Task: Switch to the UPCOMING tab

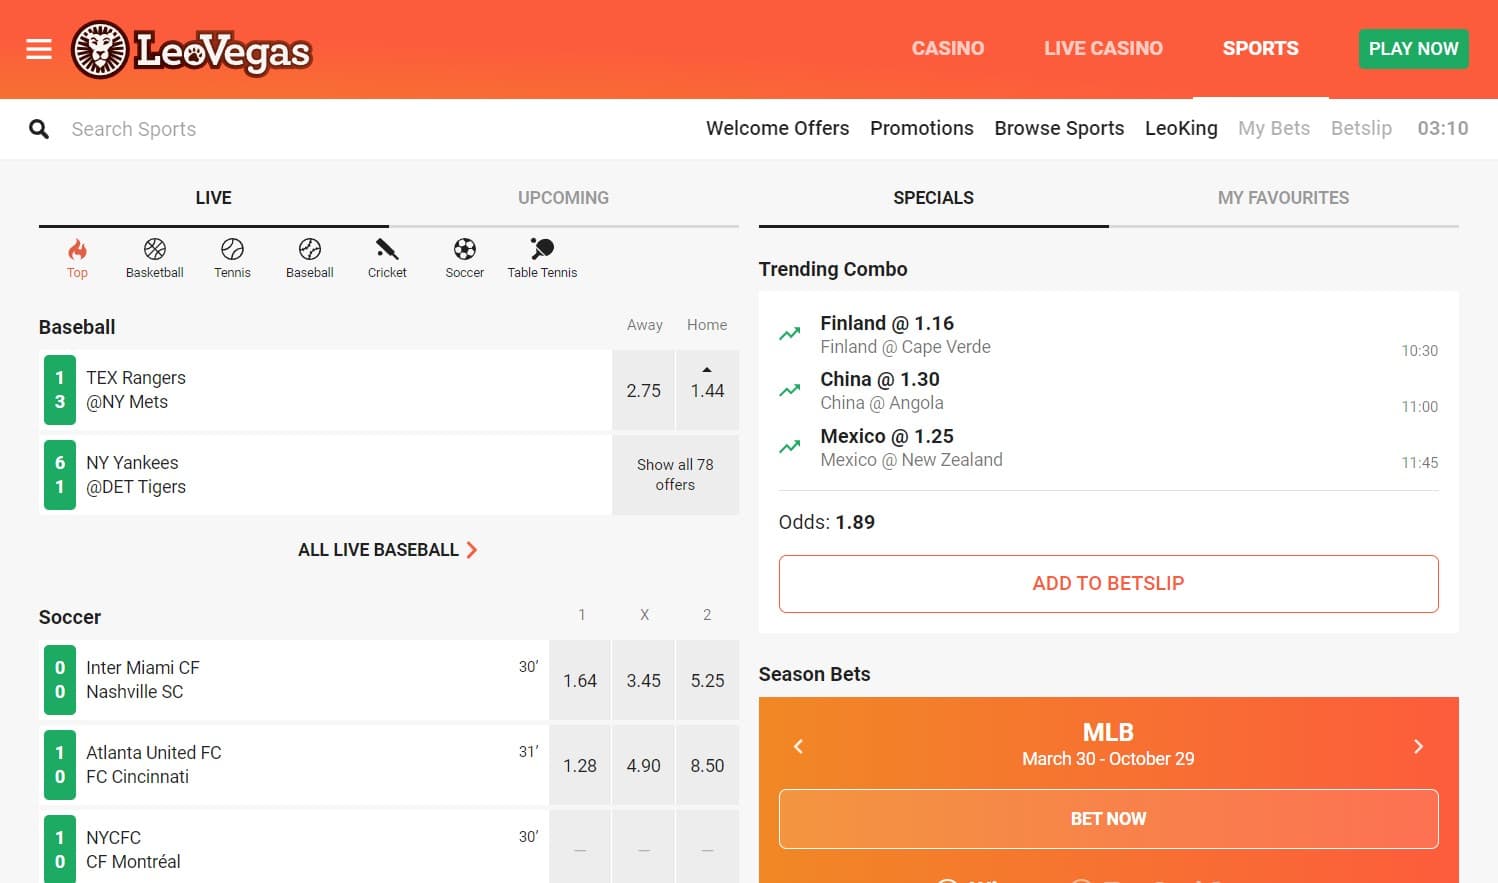Action: pyautogui.click(x=563, y=198)
